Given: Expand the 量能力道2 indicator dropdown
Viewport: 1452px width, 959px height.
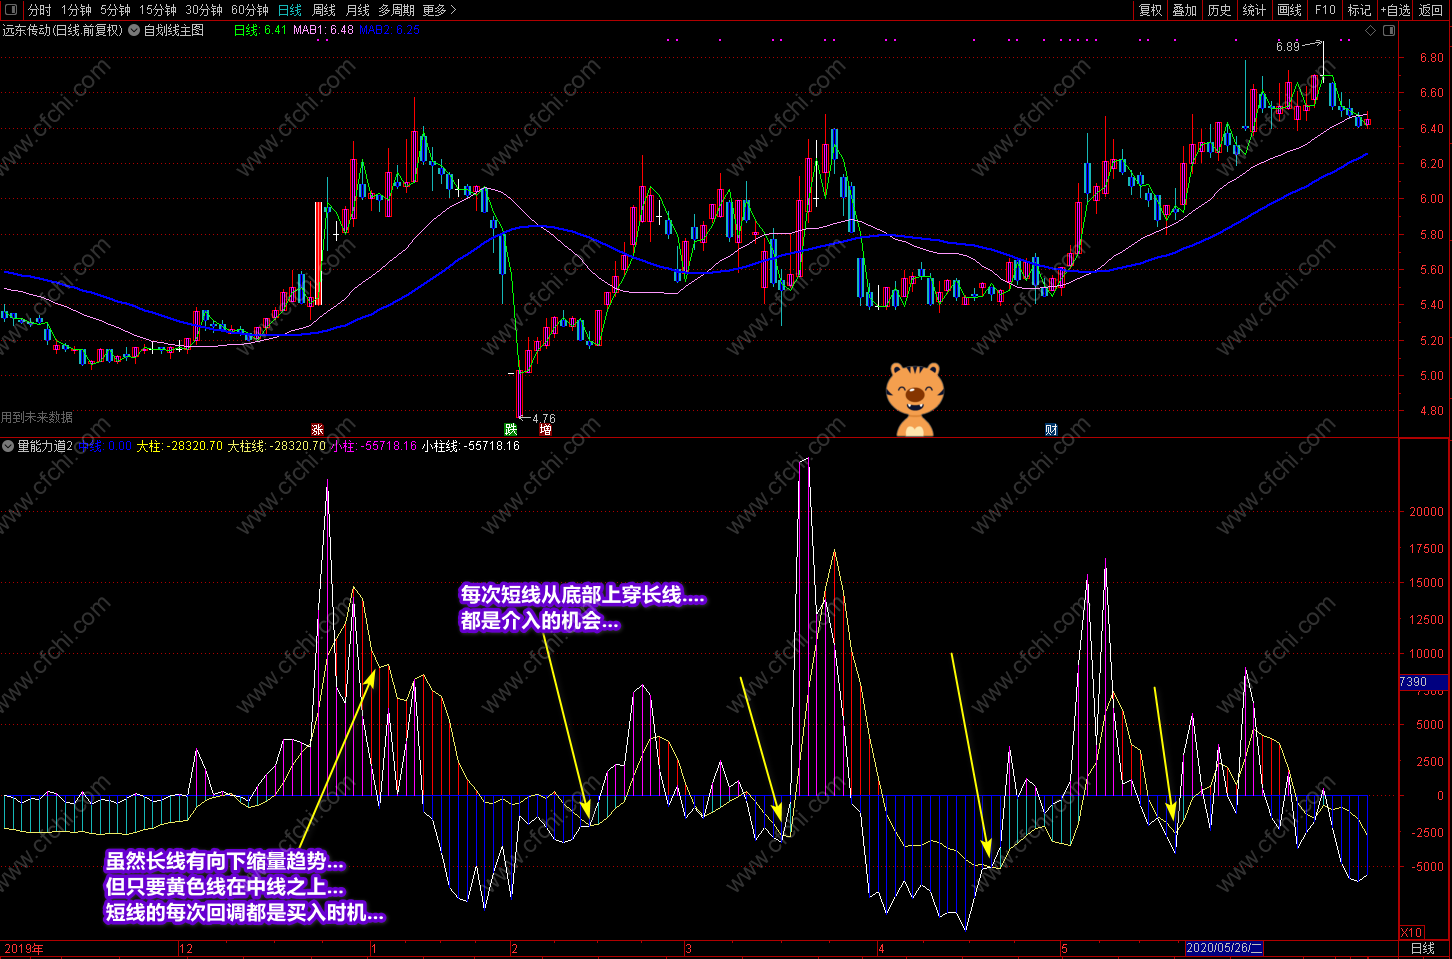Looking at the screenshot, I should point(8,446).
